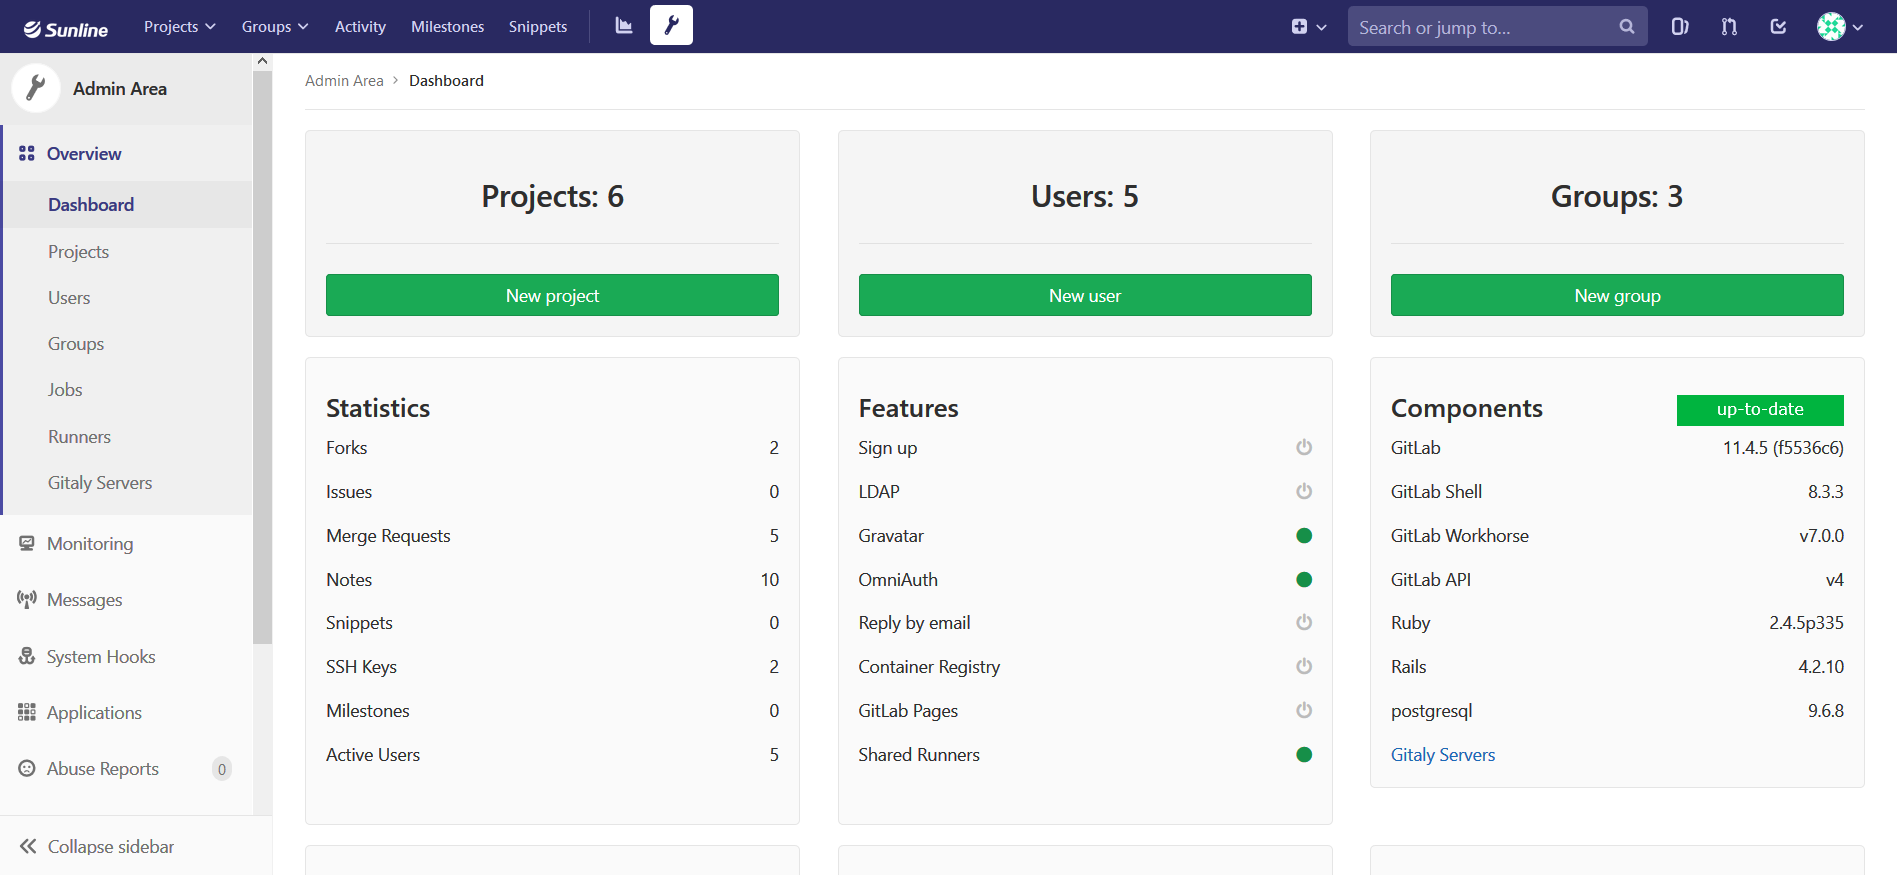Viewport: 1897px width, 875px height.
Task: Open the Issues icon in top bar
Action: point(1680,27)
